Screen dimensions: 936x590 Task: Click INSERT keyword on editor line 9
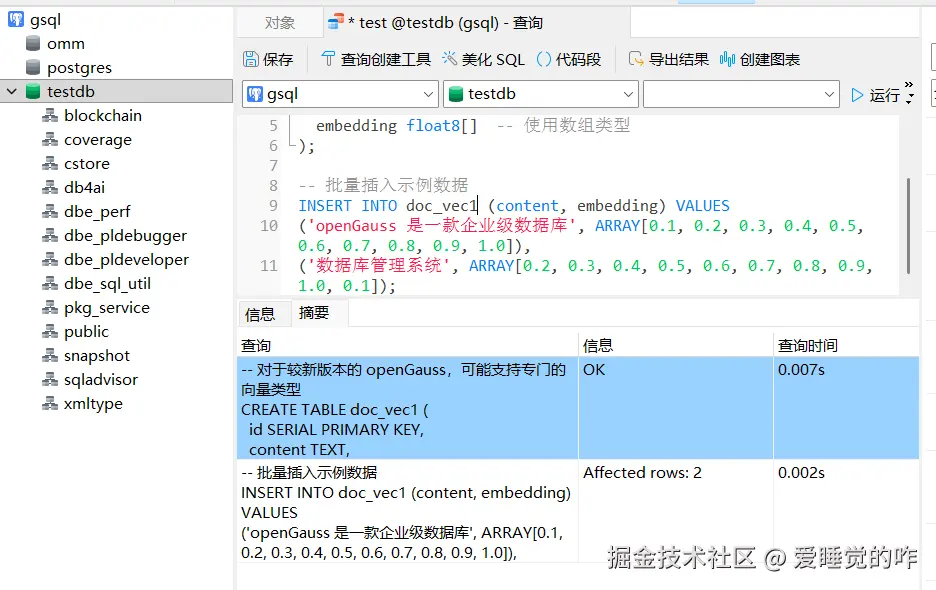pyautogui.click(x=325, y=206)
